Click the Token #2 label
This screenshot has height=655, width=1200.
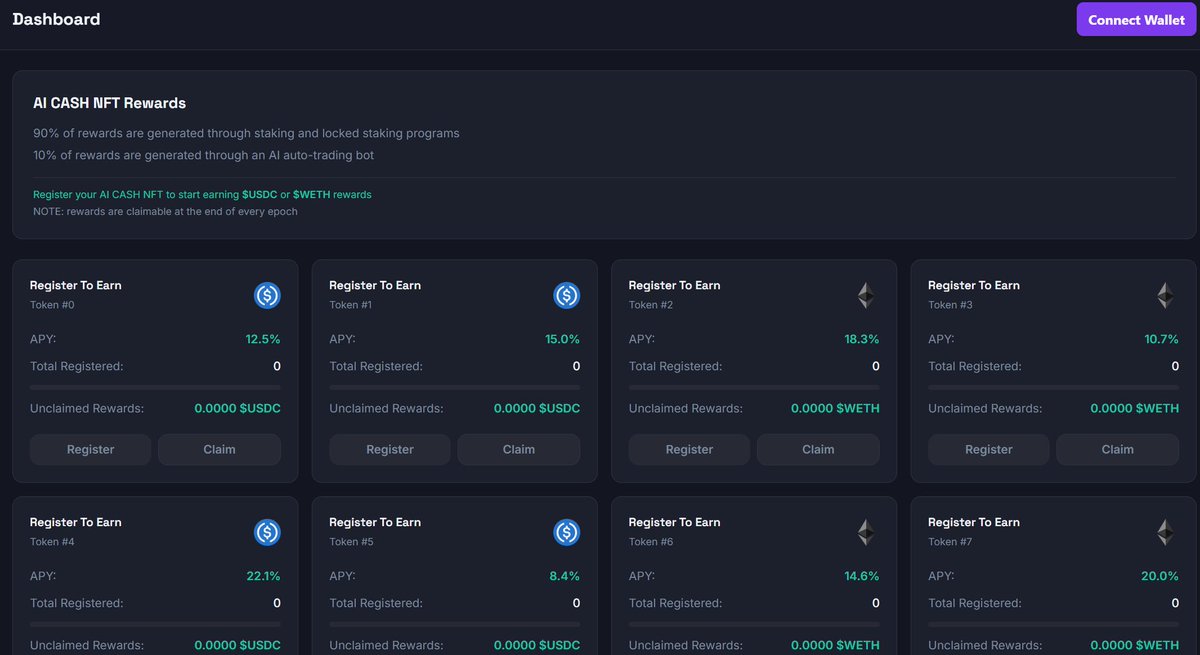(x=651, y=305)
